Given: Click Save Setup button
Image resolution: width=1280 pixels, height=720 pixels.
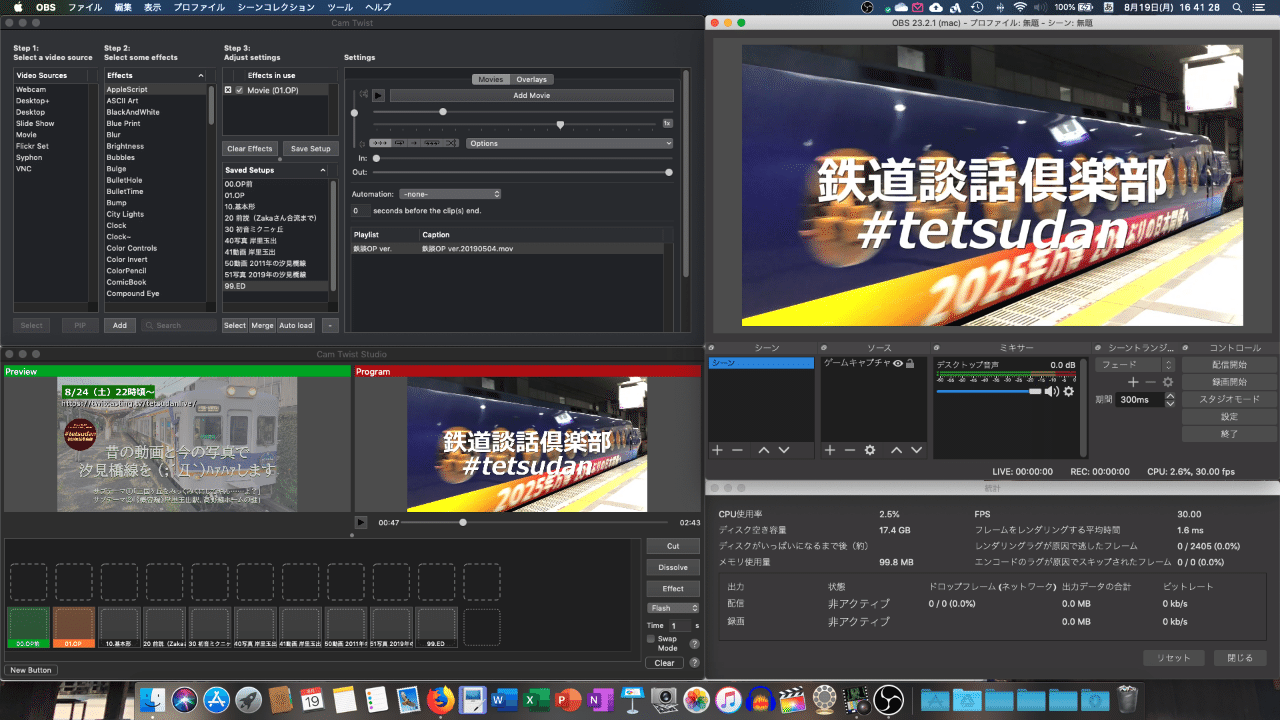Looking at the screenshot, I should (310, 149).
